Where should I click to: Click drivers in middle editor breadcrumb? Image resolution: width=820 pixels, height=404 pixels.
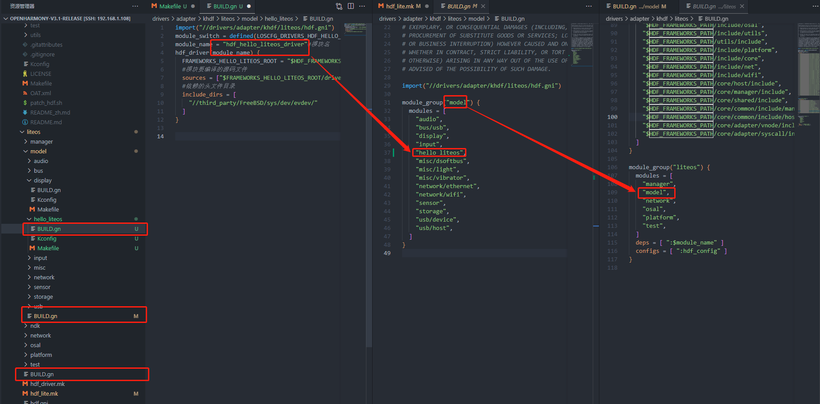[388, 18]
